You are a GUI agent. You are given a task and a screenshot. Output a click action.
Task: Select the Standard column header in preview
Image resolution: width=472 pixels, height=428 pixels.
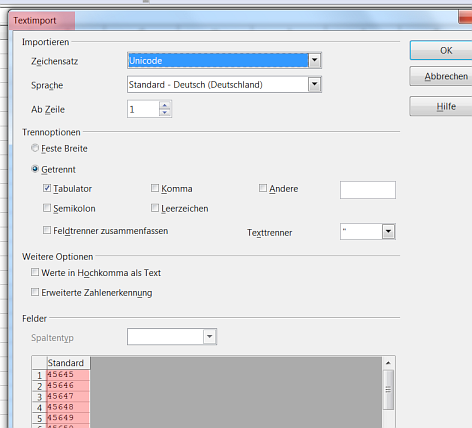click(x=68, y=363)
